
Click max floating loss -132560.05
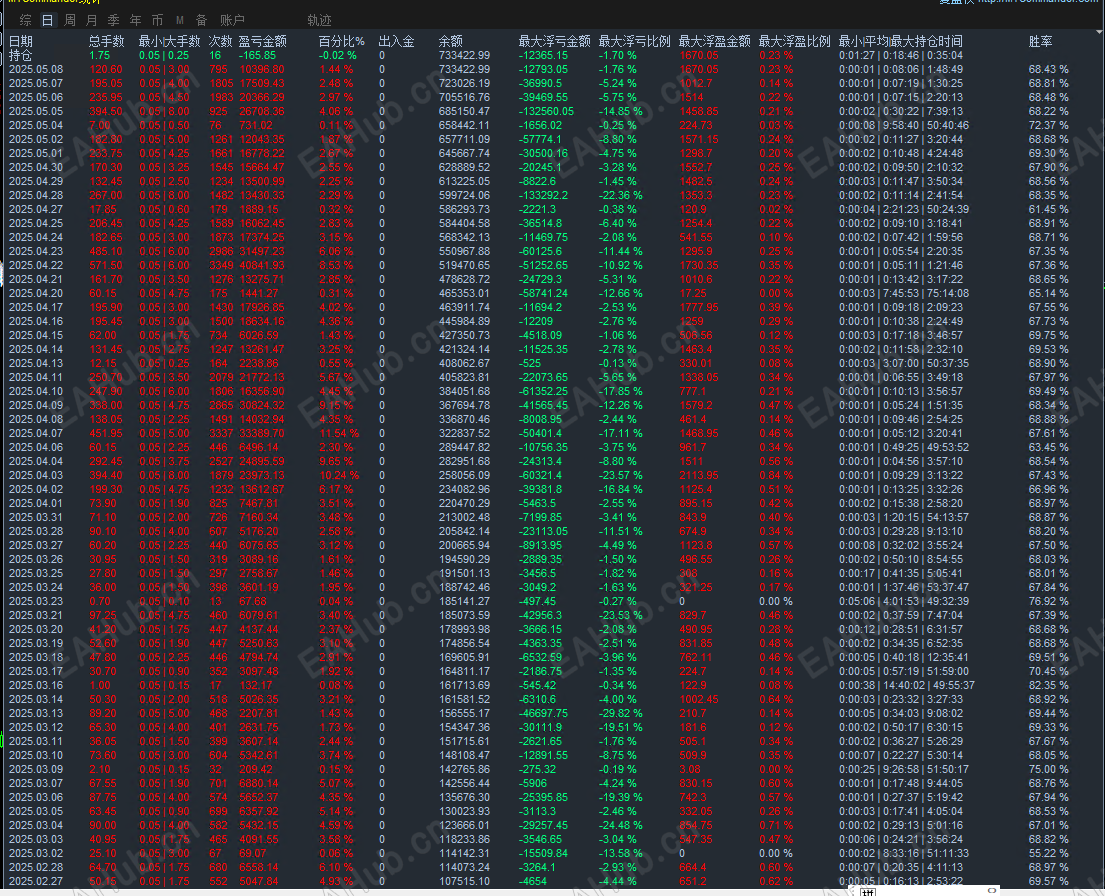pyautogui.click(x=546, y=111)
